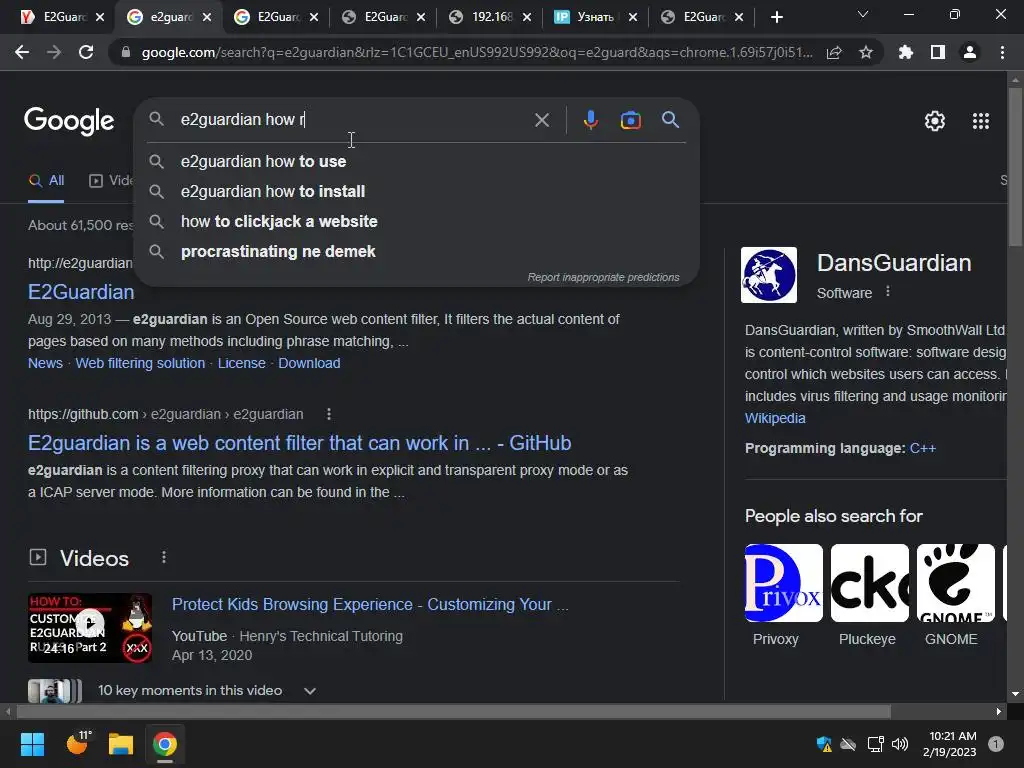Submit search with blue magnifier icon
Screen dimensions: 1024x768
(x=670, y=120)
